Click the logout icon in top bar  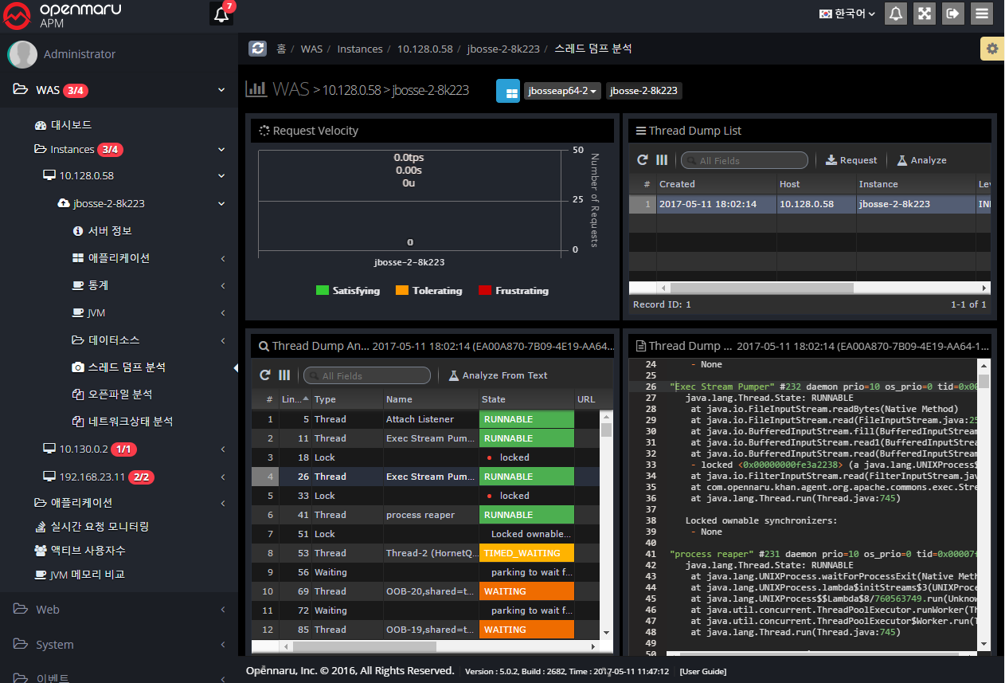click(x=953, y=14)
